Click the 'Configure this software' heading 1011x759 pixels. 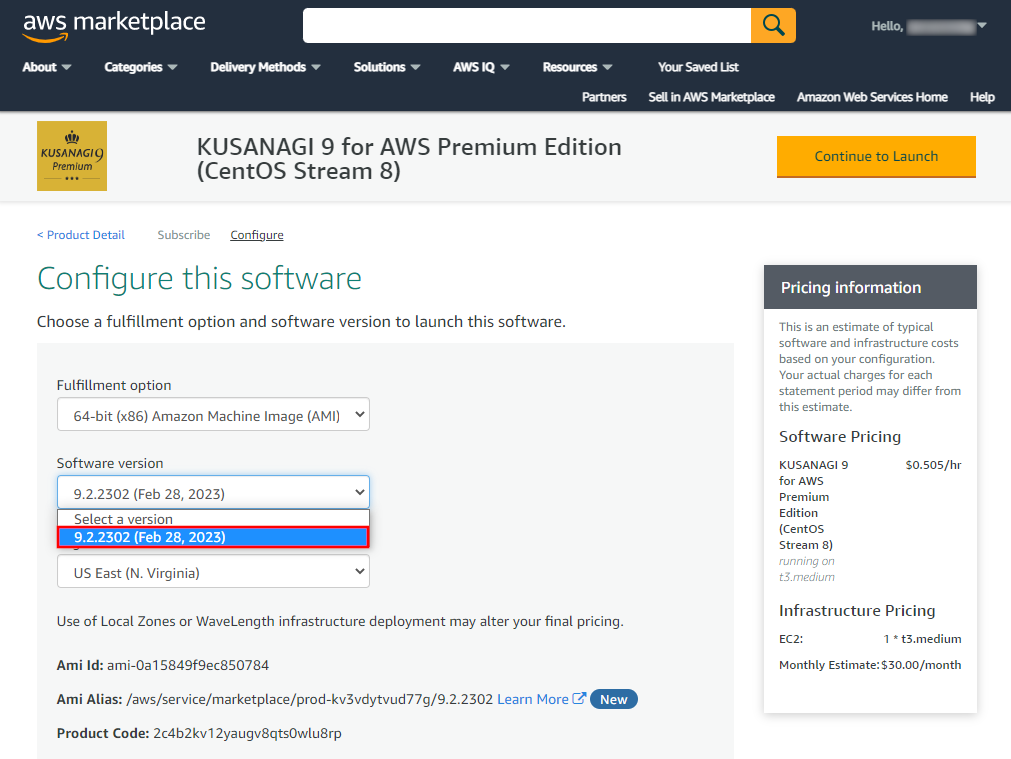click(x=199, y=279)
